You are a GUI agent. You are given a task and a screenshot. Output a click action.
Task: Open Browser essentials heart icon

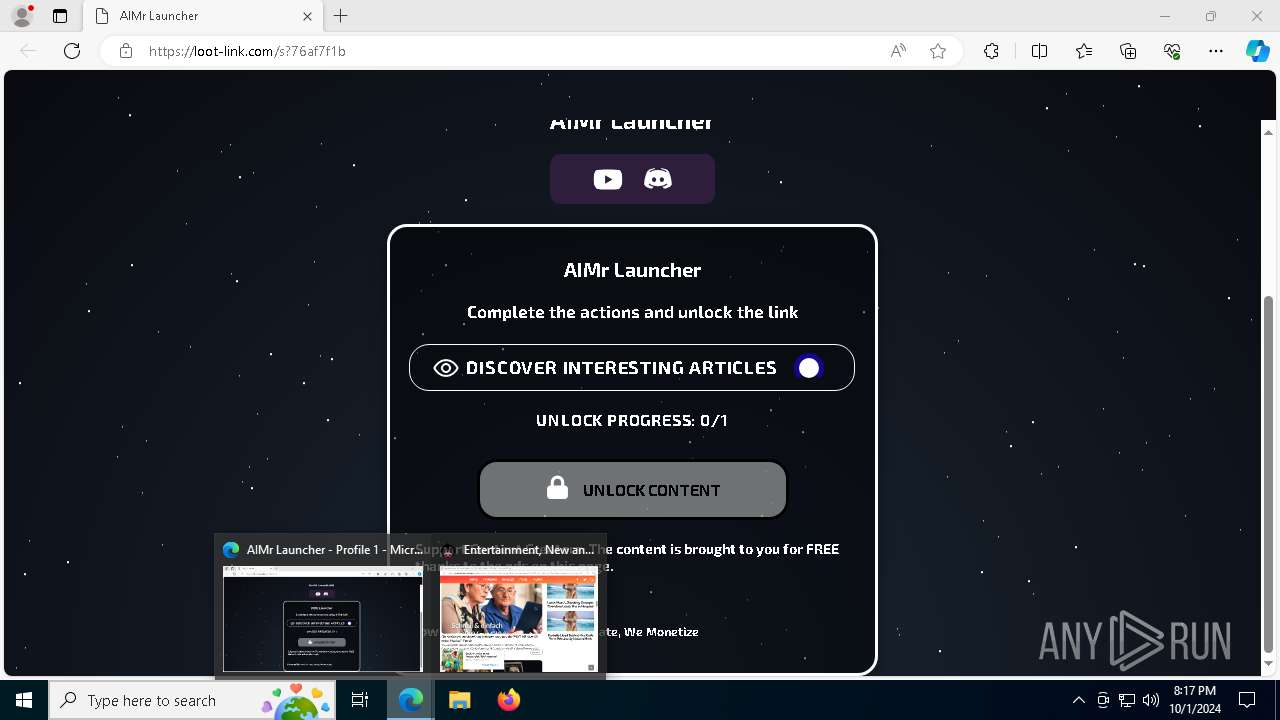click(x=1172, y=51)
